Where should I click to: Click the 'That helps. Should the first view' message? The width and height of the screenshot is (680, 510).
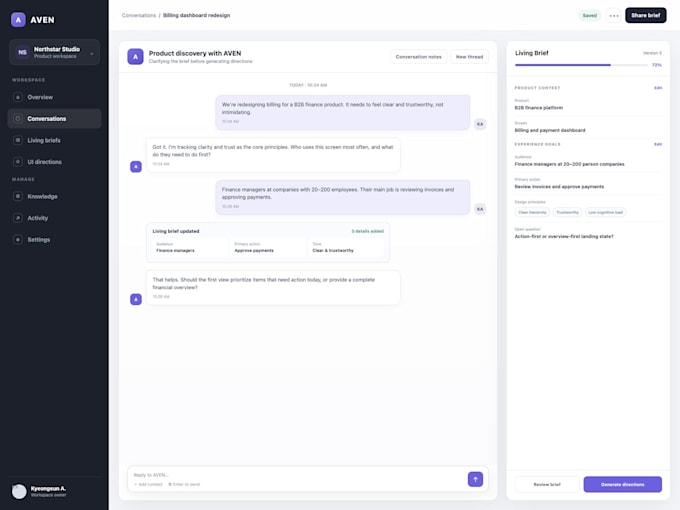click(273, 288)
